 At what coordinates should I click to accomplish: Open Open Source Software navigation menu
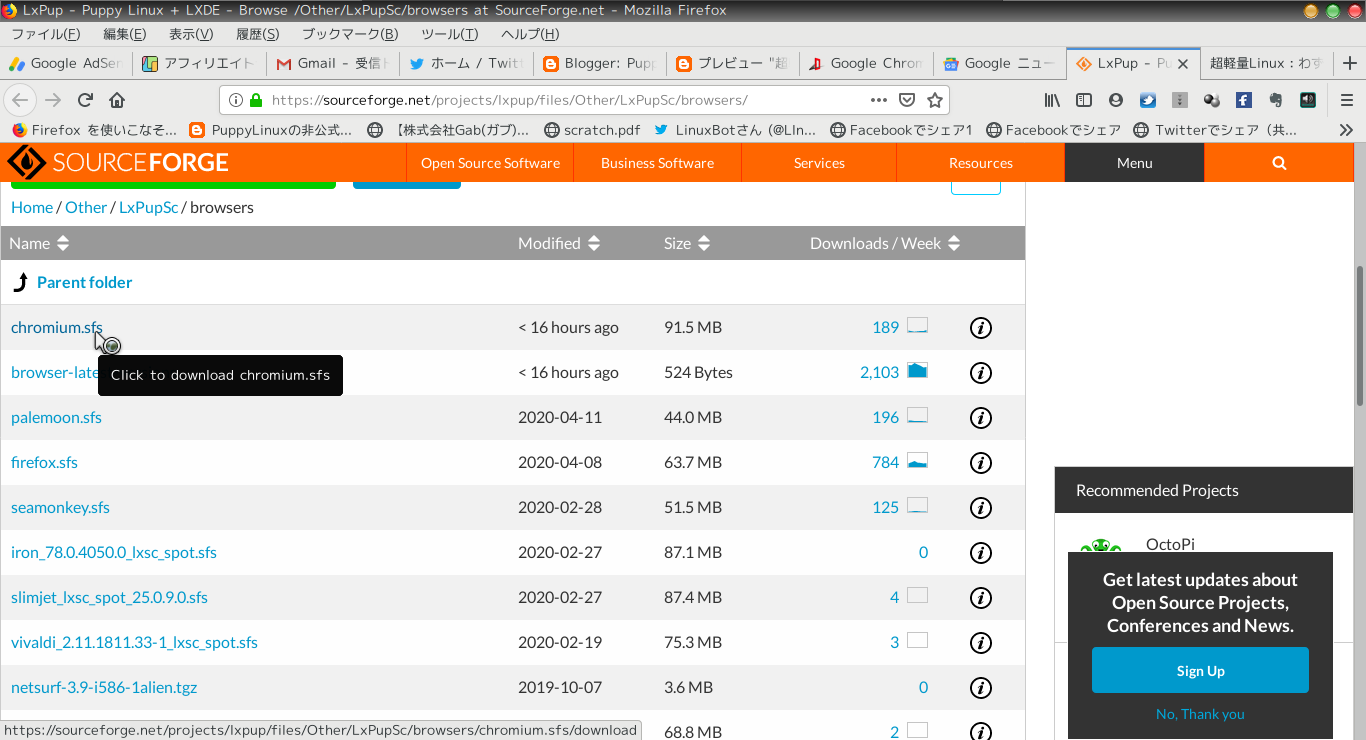[x=490, y=163]
